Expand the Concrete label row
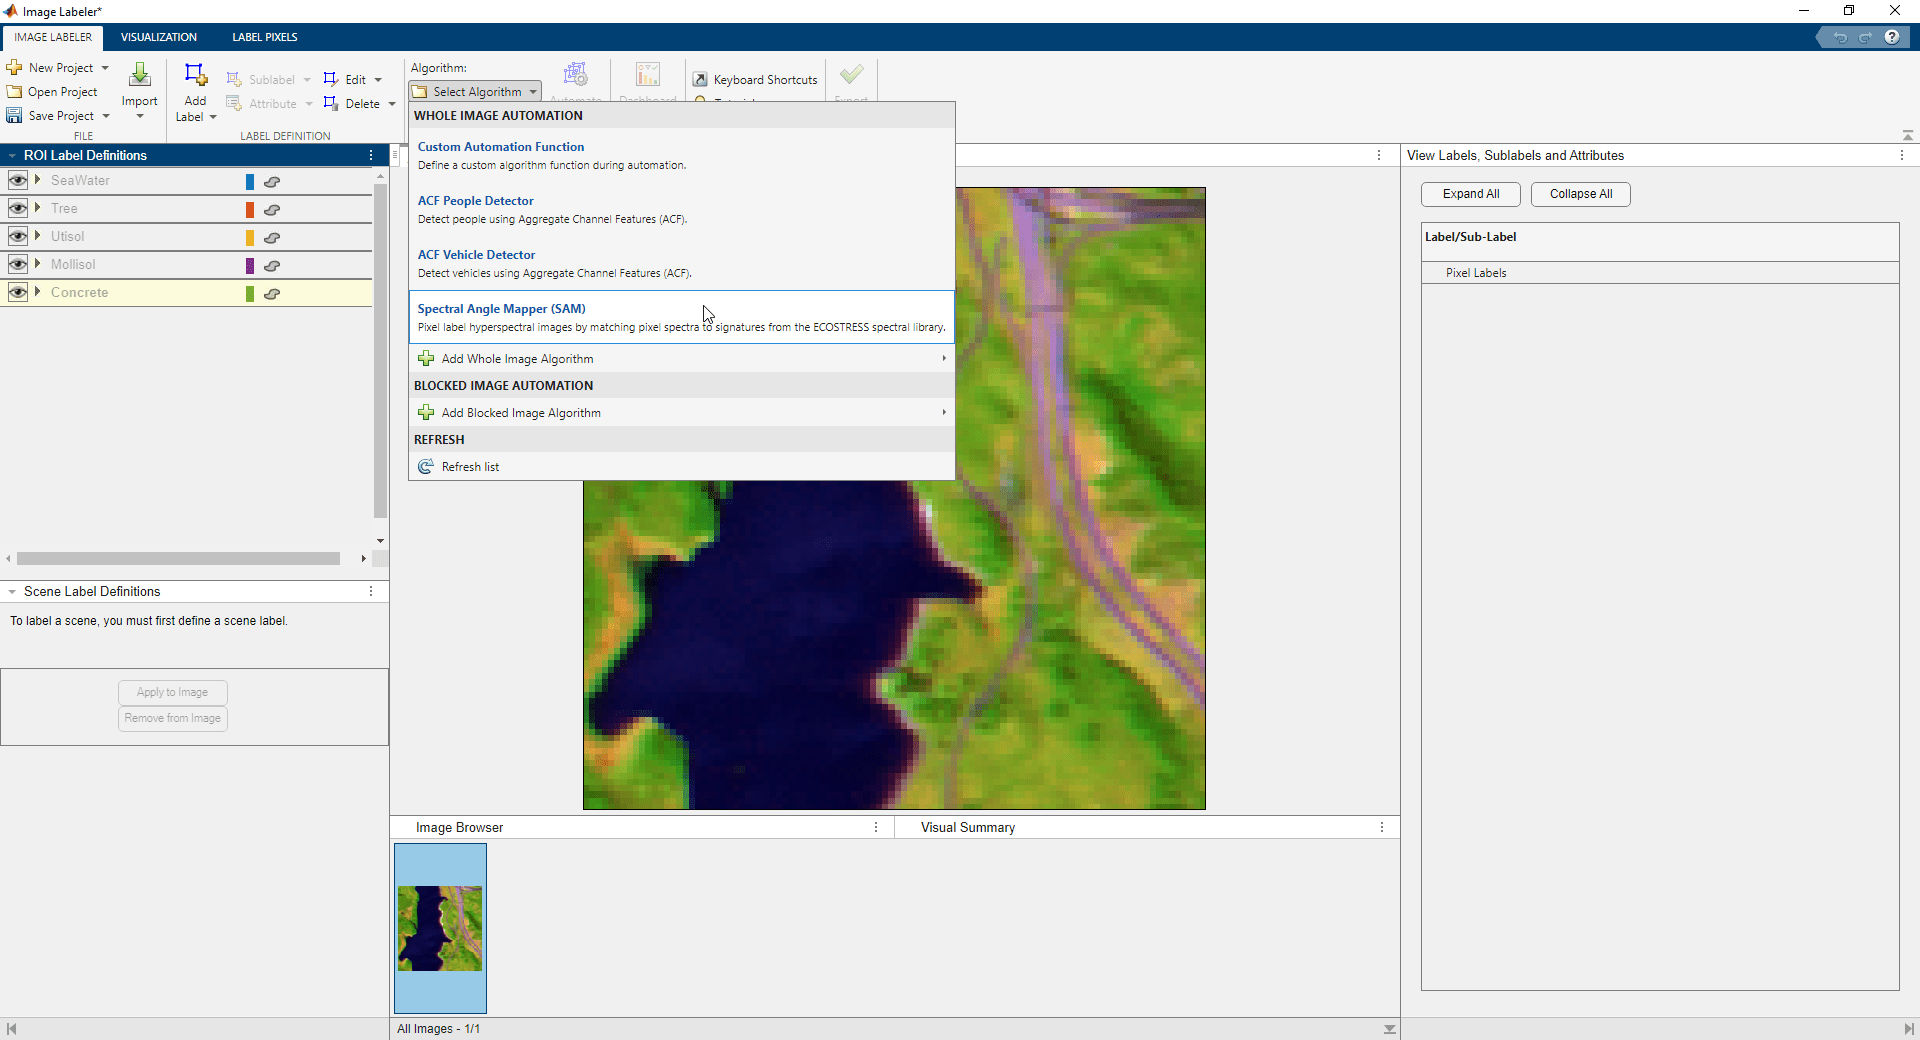This screenshot has width=1920, height=1040. [37, 292]
